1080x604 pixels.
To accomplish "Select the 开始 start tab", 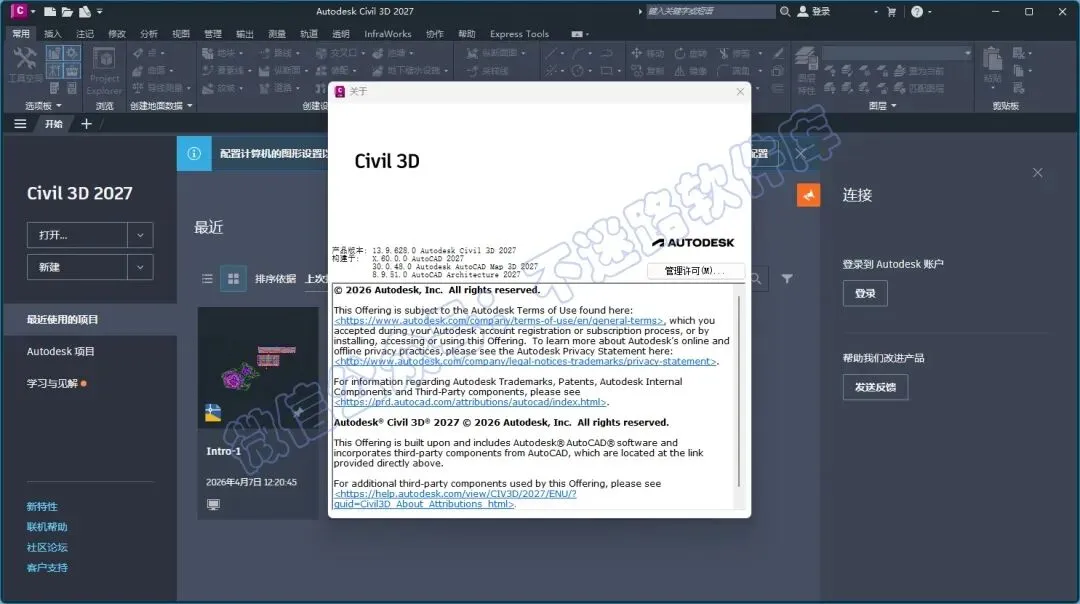I will coord(54,124).
